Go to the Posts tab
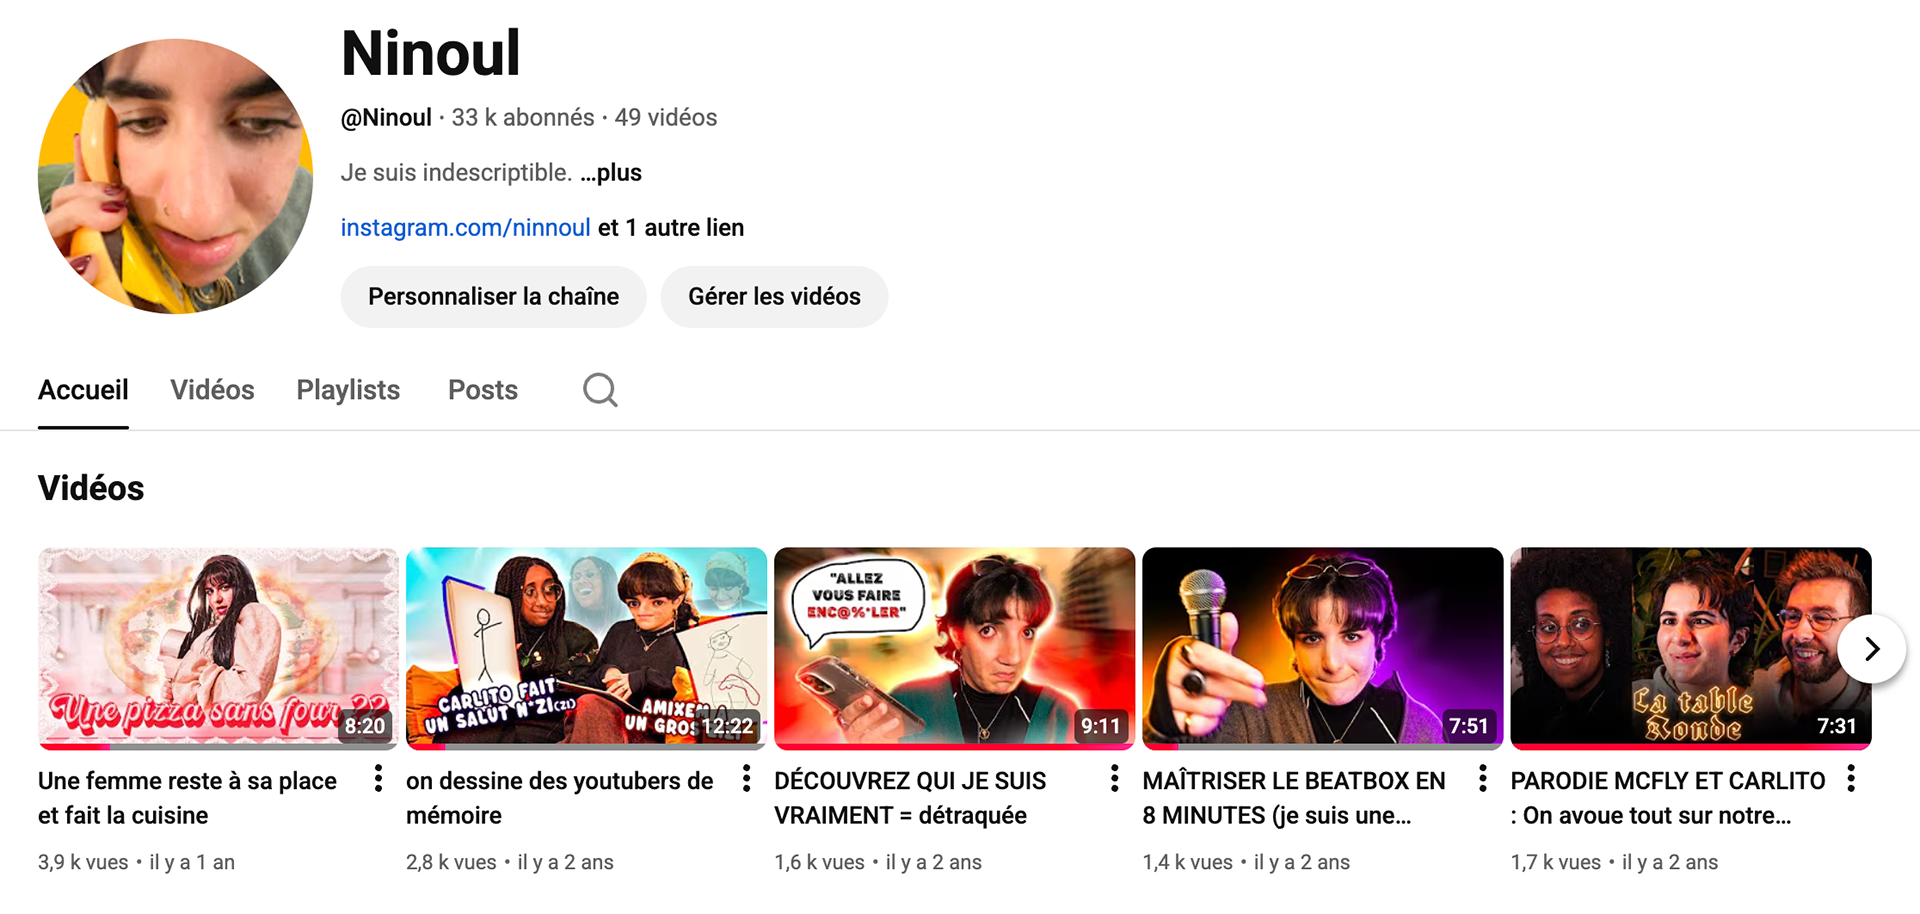Screen dimensions: 1920x914 coord(483,390)
